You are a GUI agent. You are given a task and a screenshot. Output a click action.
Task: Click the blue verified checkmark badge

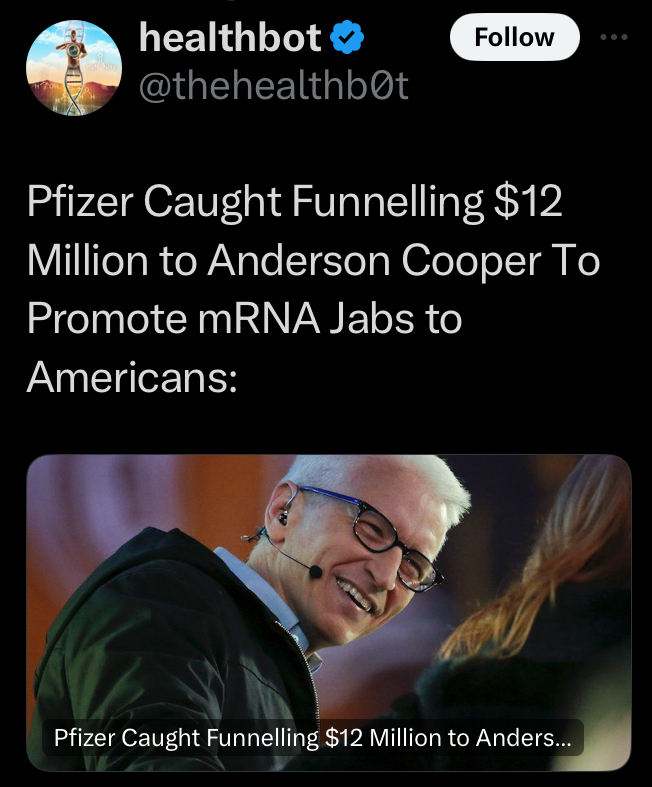coord(347,38)
